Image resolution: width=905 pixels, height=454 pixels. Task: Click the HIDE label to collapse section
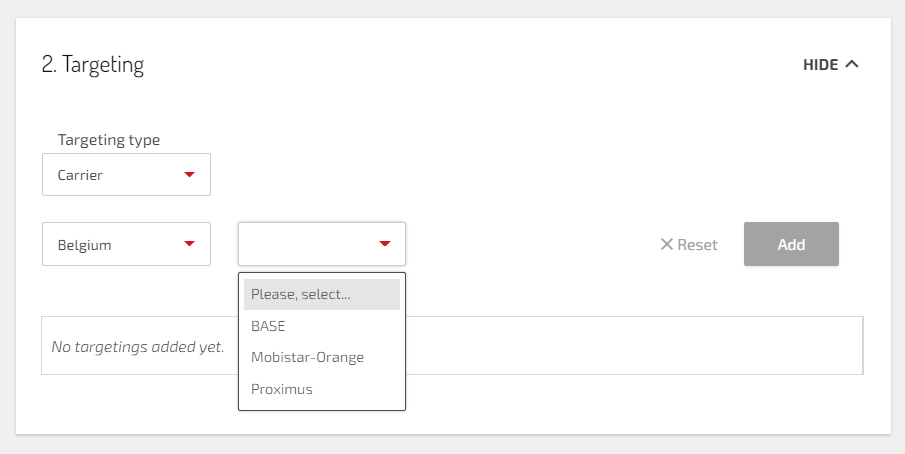tap(820, 64)
